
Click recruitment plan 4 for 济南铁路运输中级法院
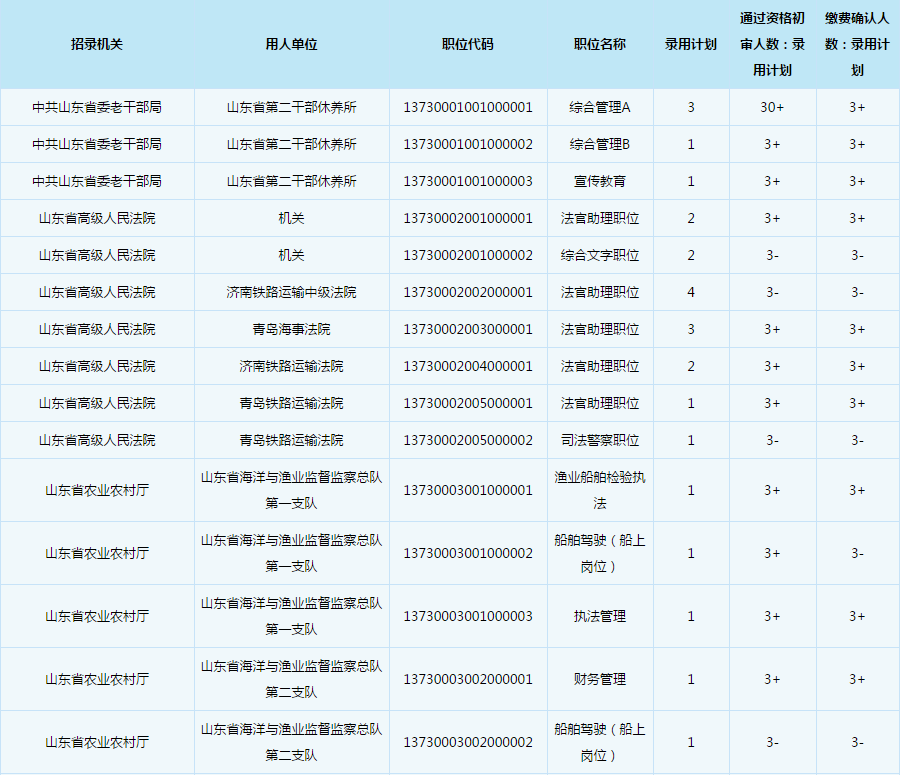pos(690,292)
